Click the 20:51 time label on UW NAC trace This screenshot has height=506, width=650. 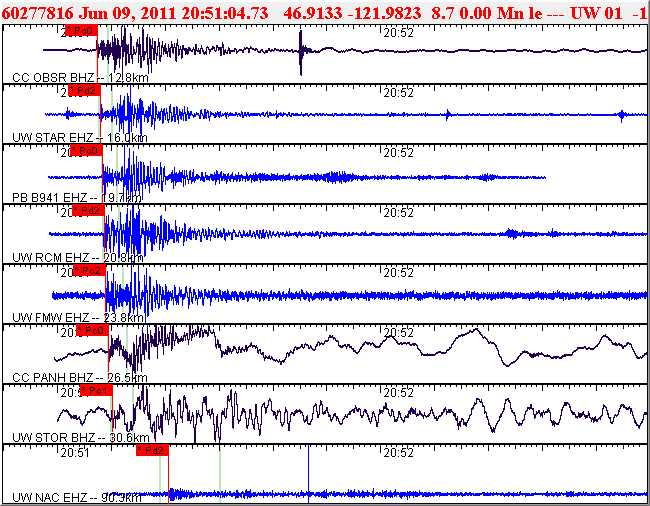pos(75,452)
